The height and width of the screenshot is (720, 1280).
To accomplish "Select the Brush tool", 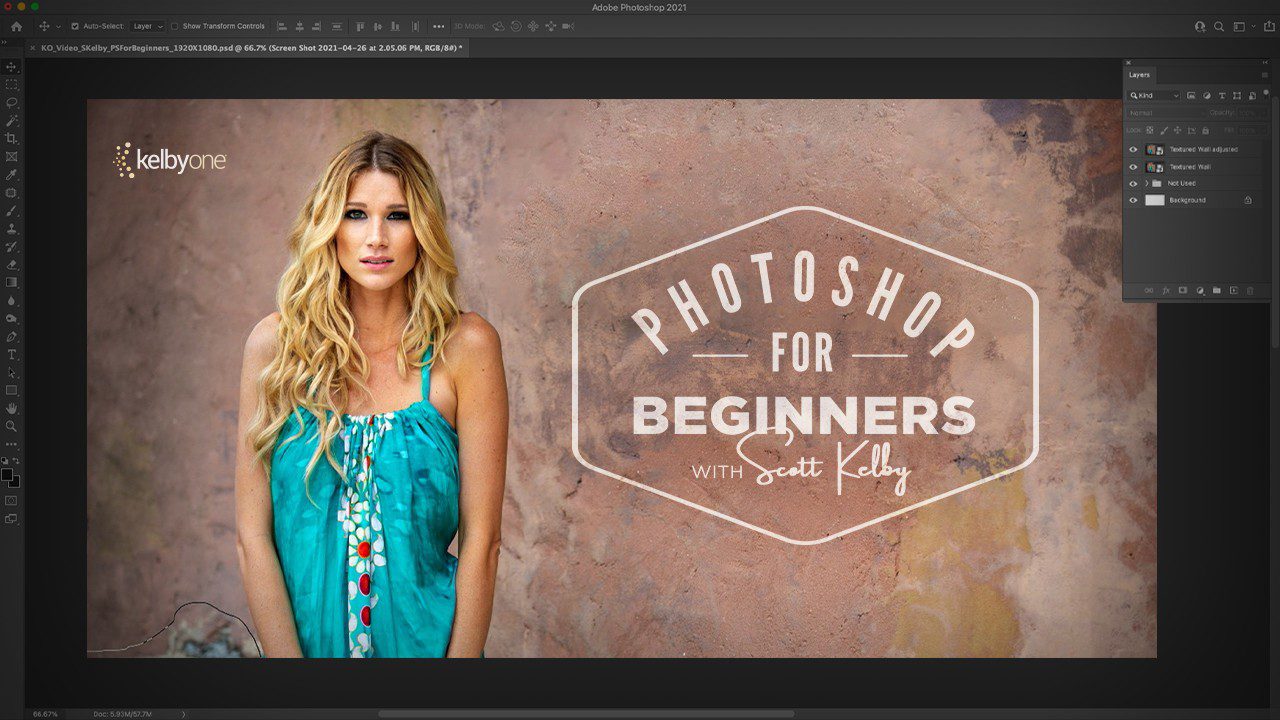I will tap(12, 211).
